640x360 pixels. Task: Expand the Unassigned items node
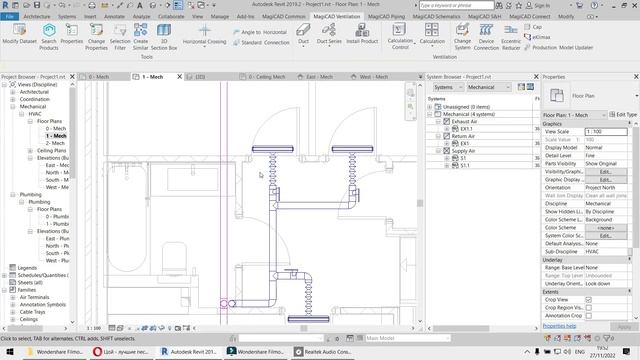(430, 107)
